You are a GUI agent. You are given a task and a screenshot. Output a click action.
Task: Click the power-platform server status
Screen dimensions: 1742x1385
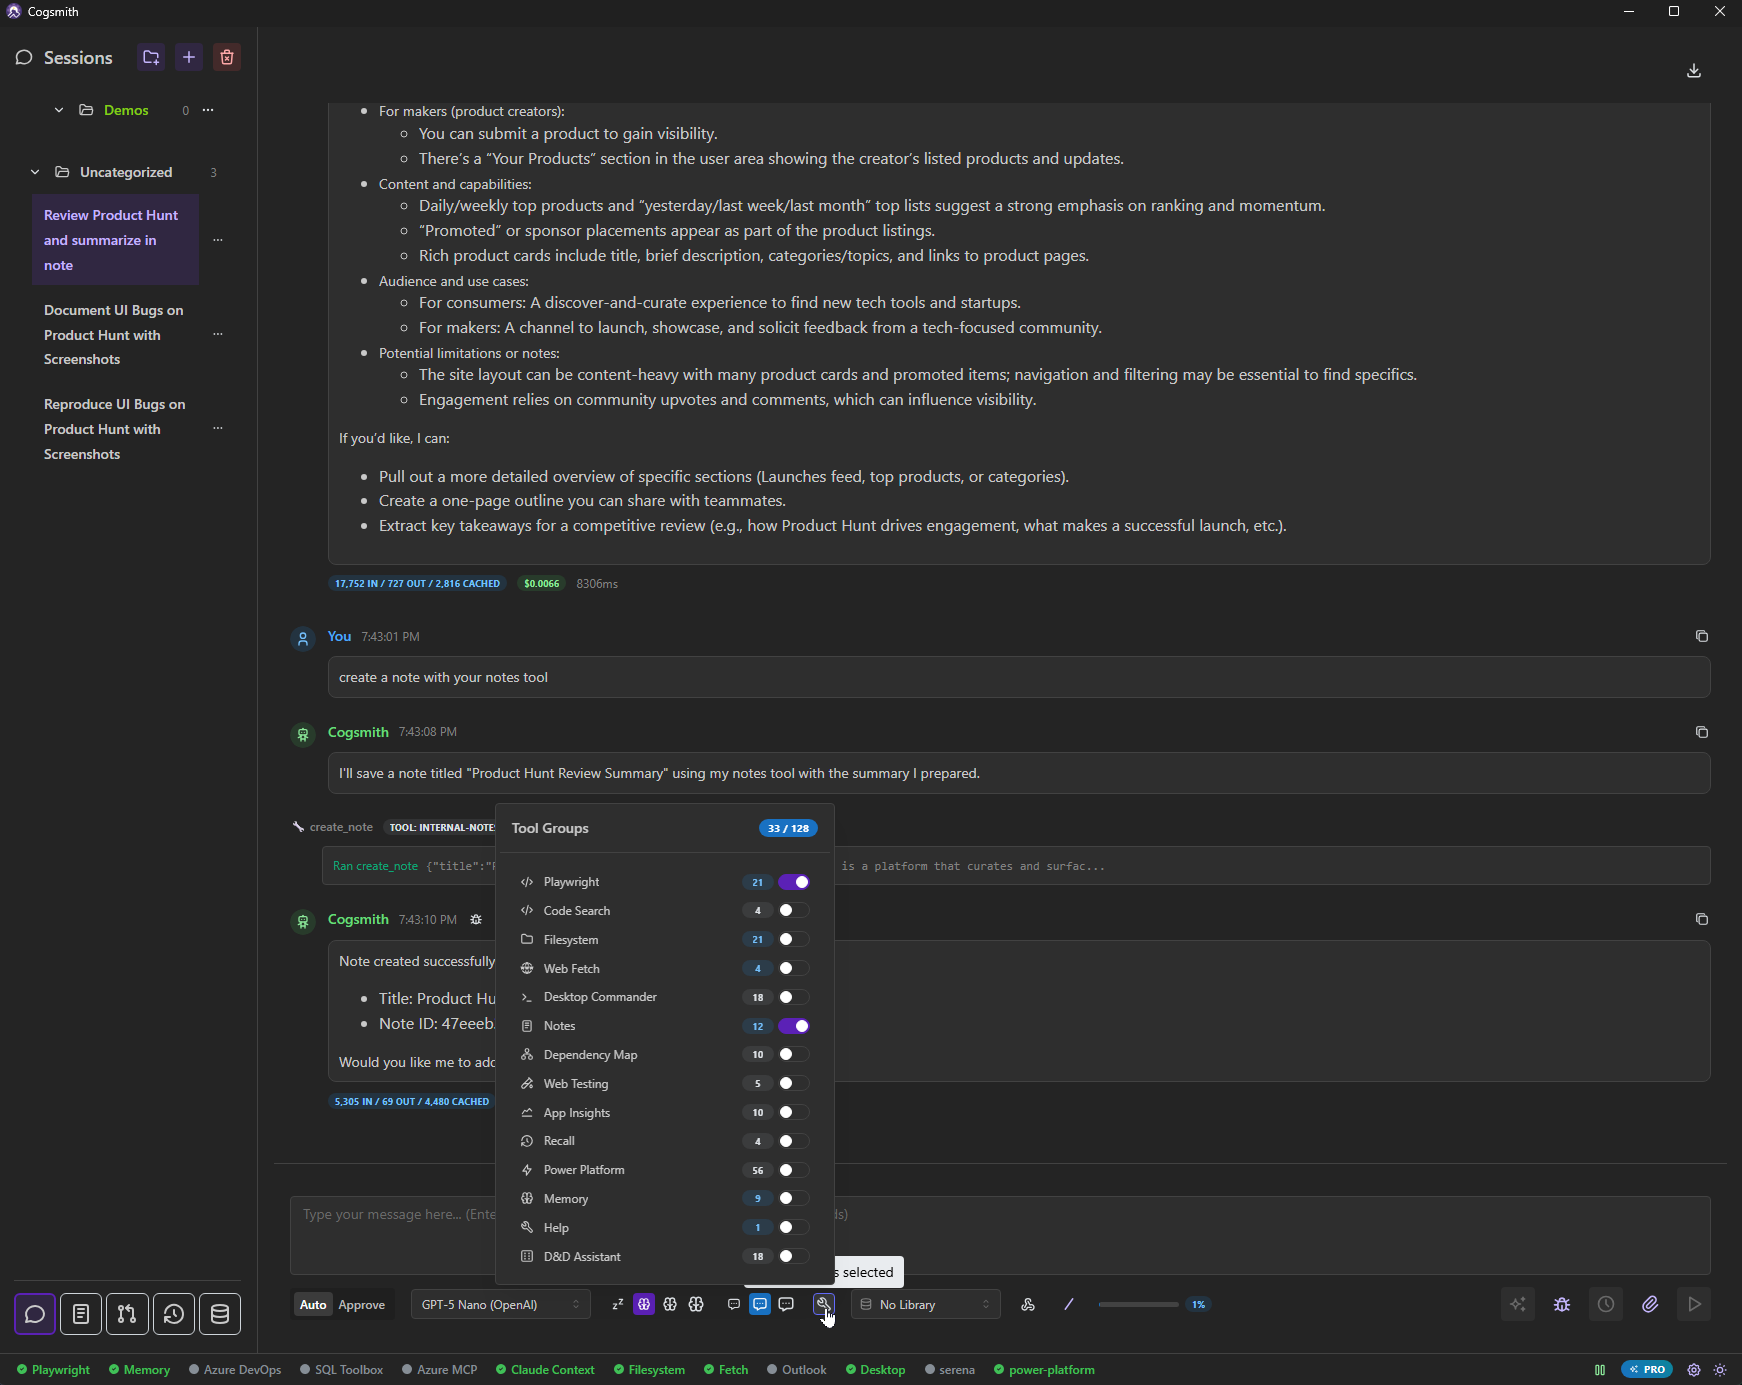(x=1044, y=1370)
